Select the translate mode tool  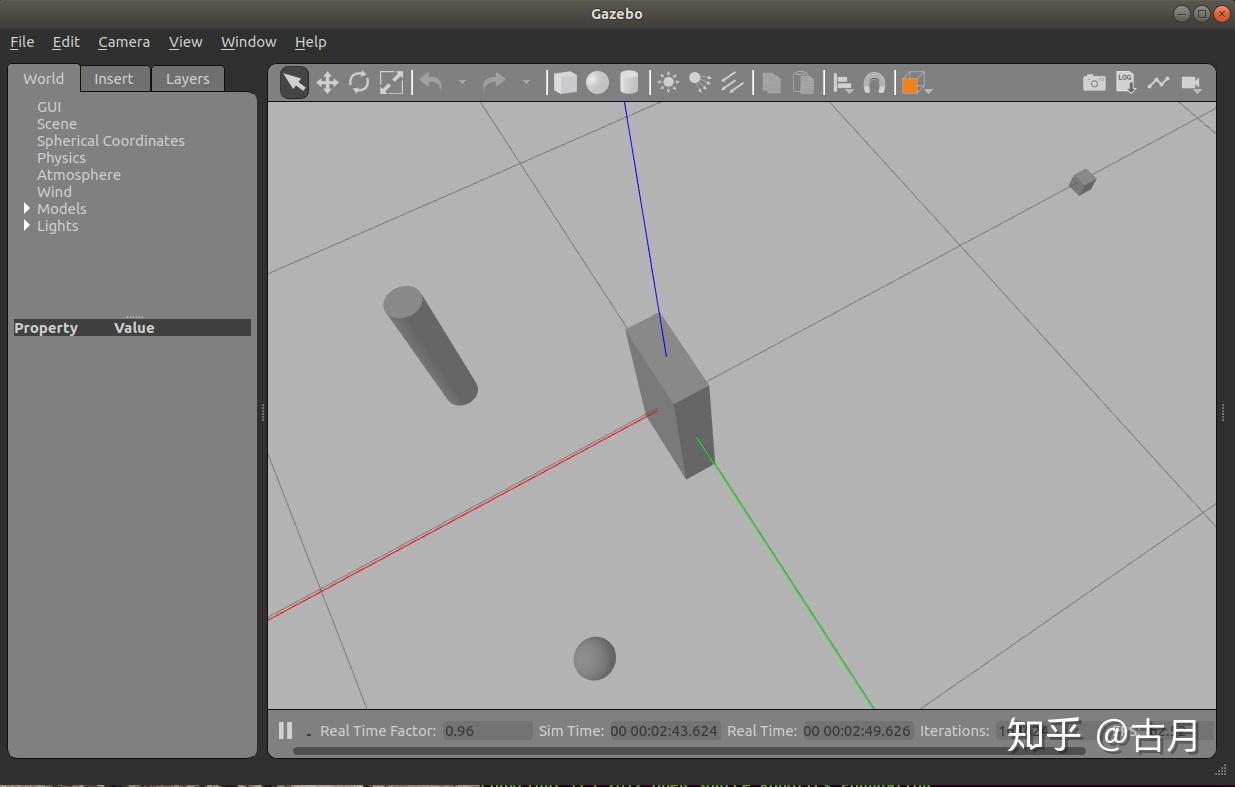pyautogui.click(x=327, y=82)
